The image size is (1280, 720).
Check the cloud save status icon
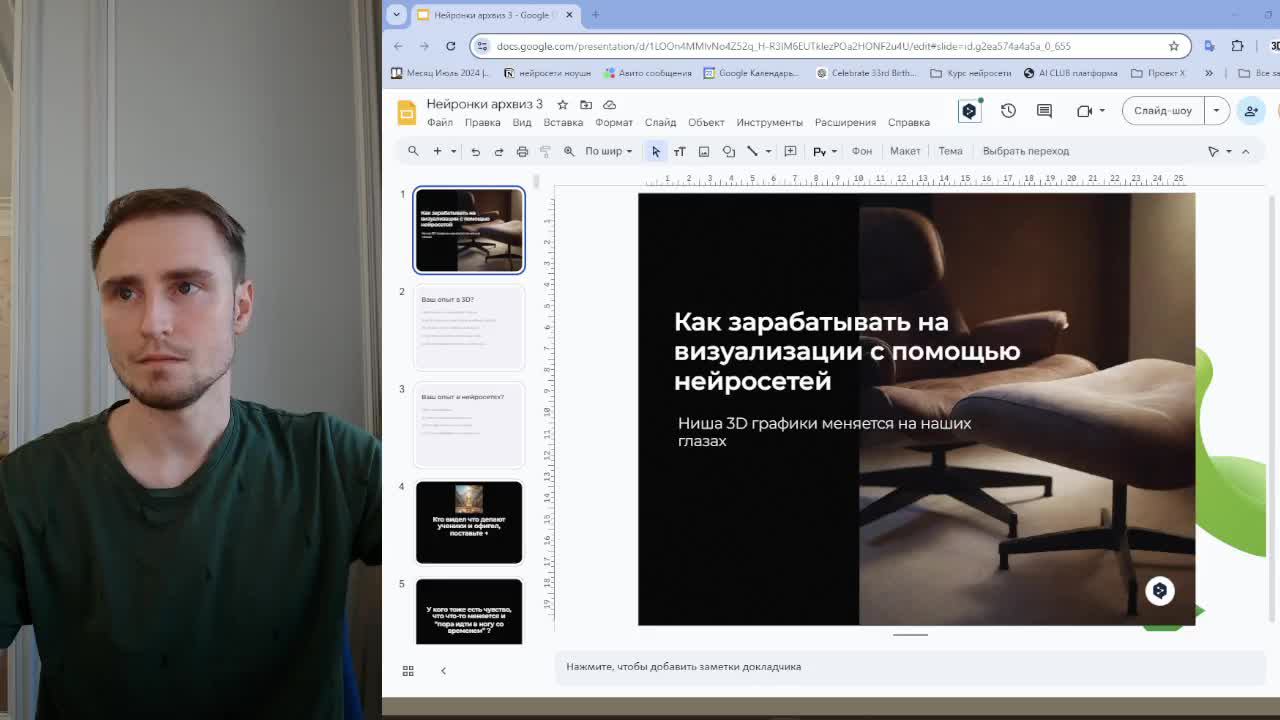point(609,104)
